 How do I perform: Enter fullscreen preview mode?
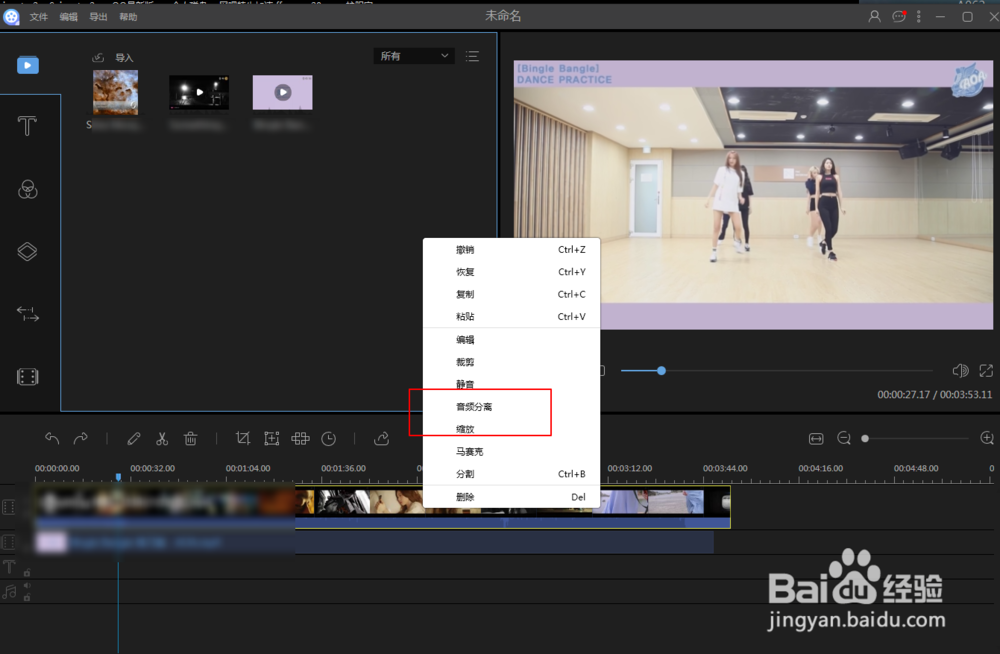tap(986, 371)
